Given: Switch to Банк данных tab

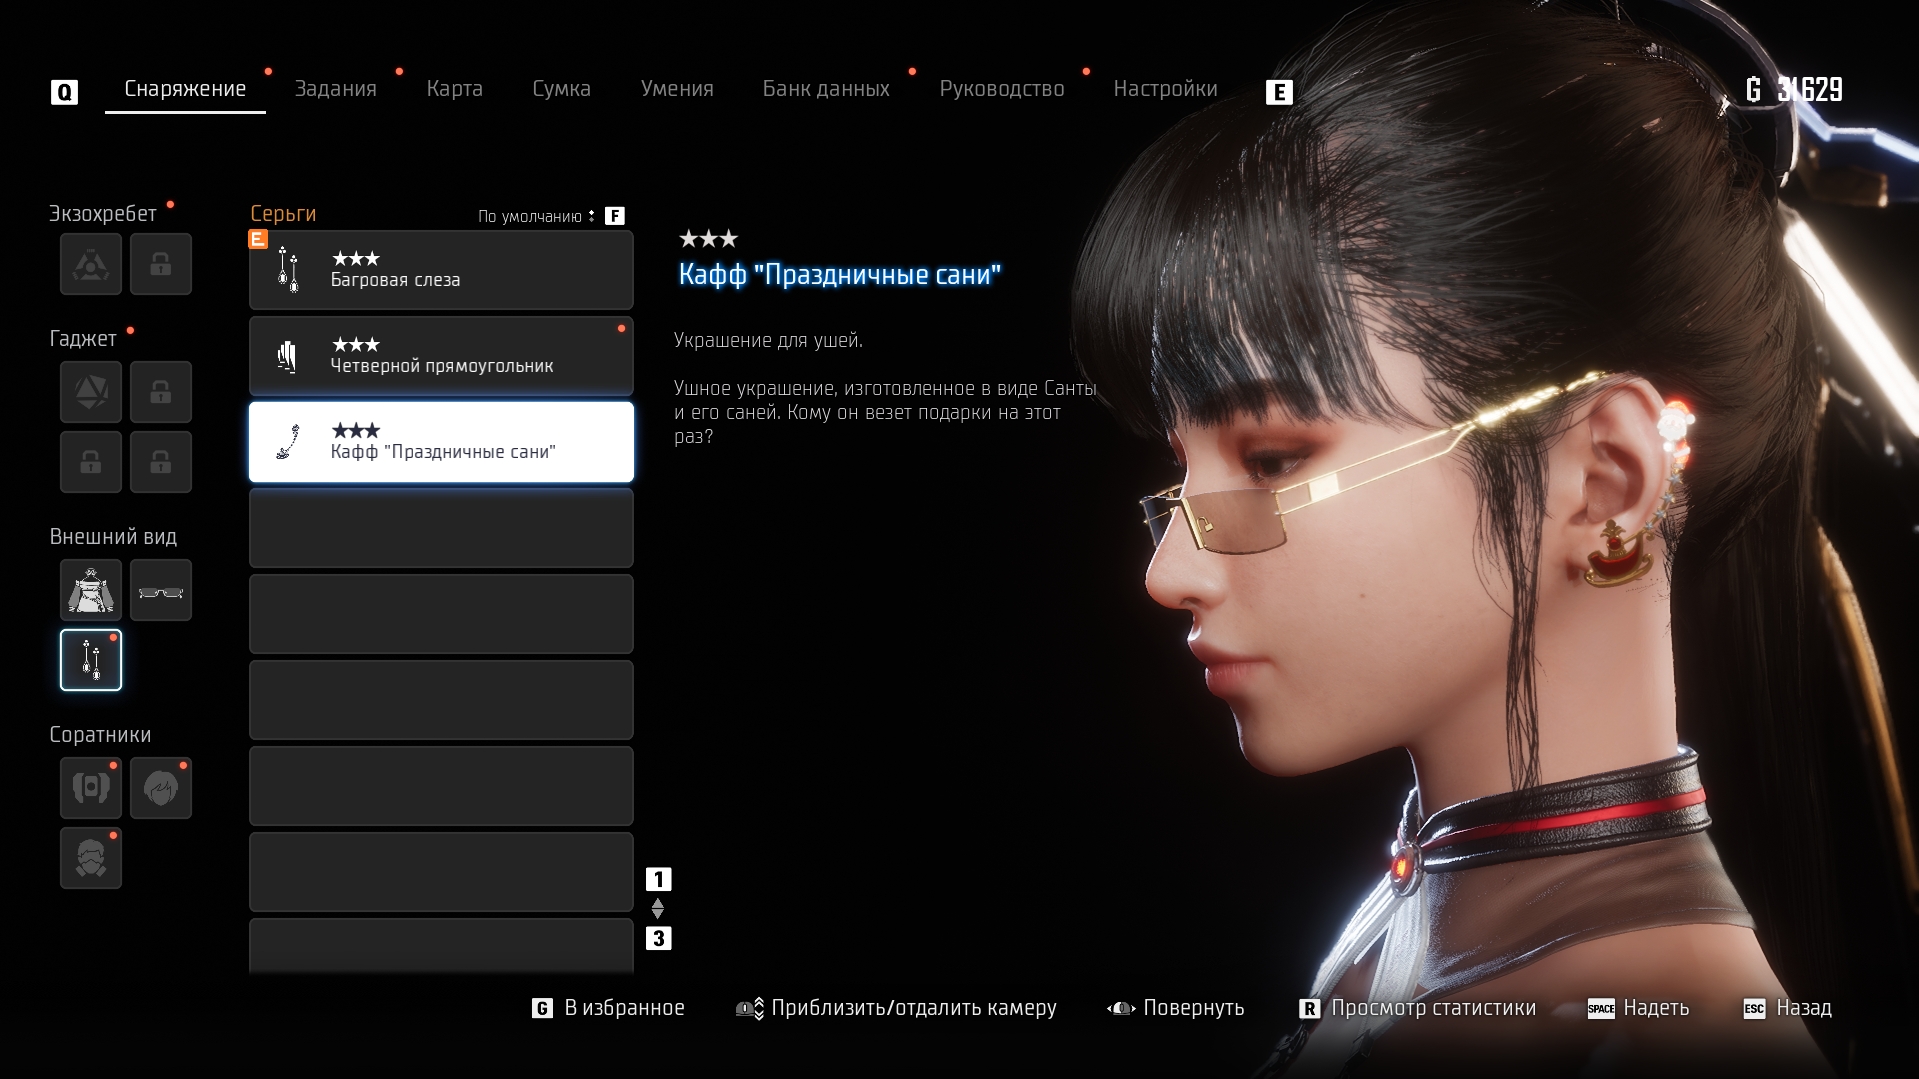Looking at the screenshot, I should pos(826,89).
